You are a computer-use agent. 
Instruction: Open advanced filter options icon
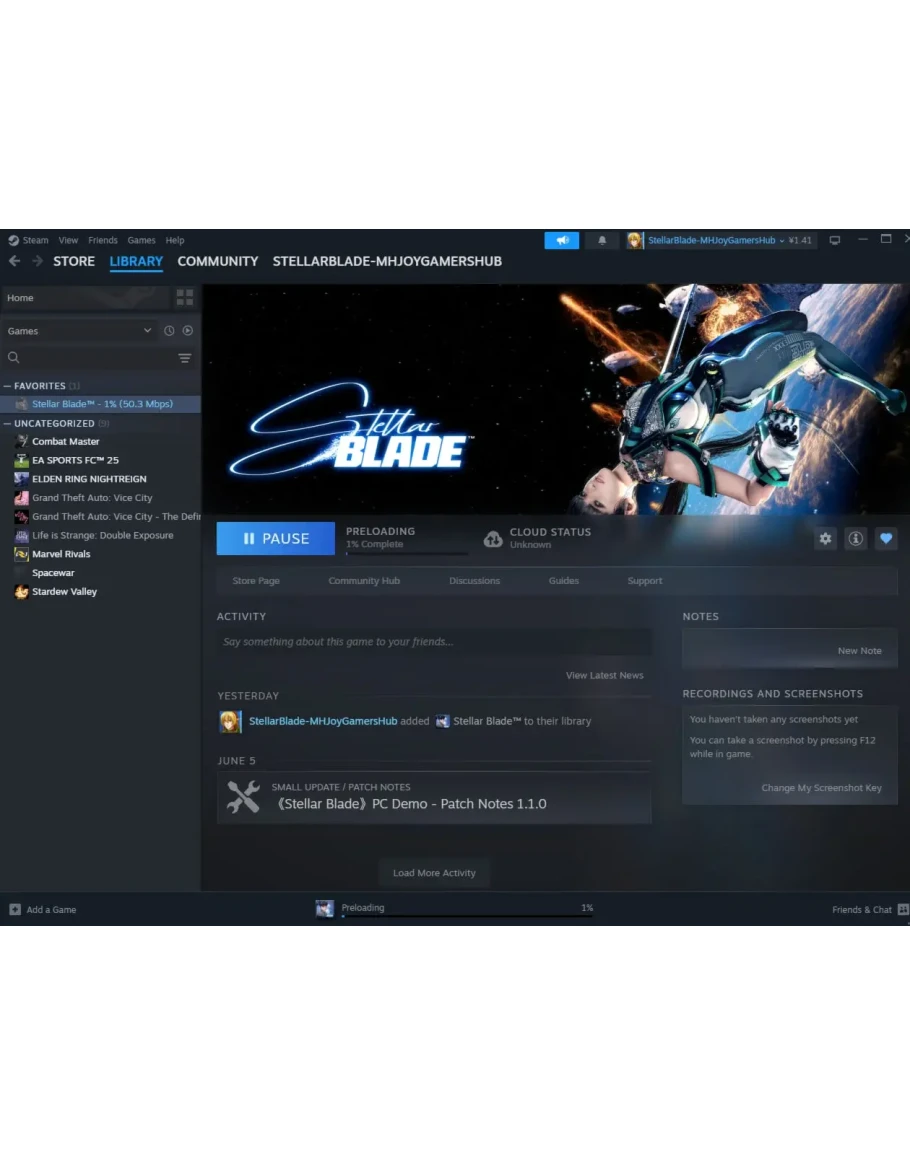pyautogui.click(x=184, y=358)
